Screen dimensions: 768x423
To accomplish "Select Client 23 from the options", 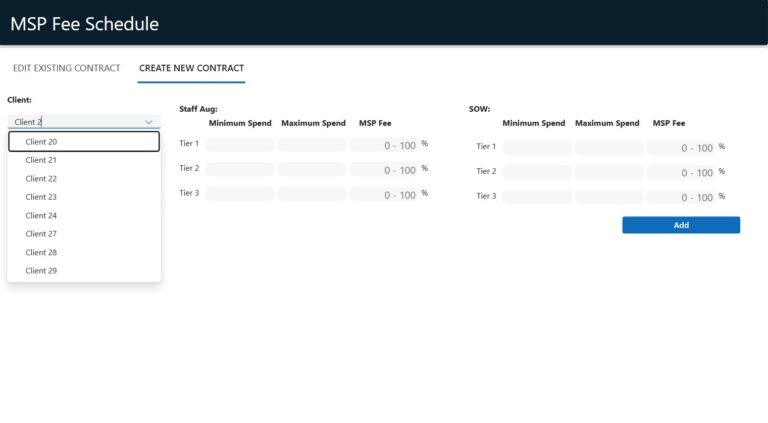I will click(84, 197).
